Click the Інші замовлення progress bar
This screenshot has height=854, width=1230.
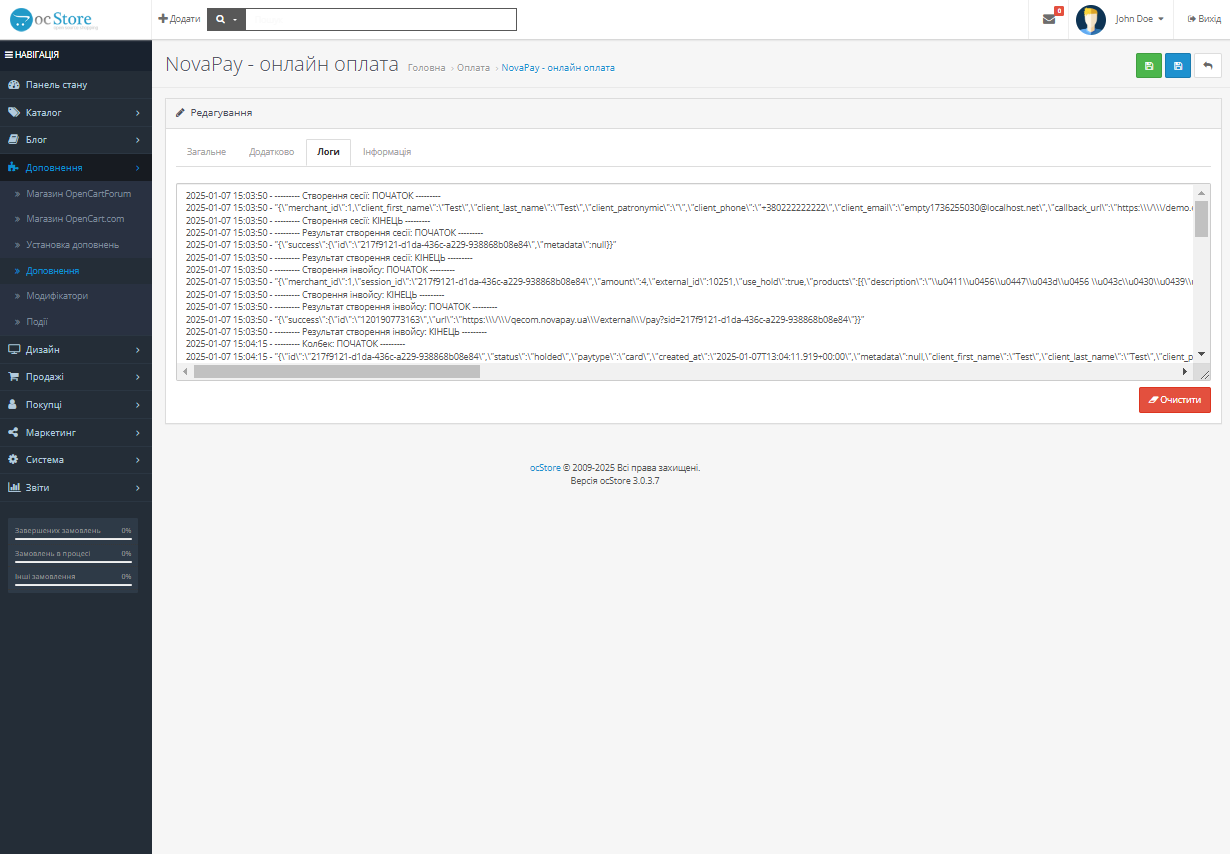point(73,585)
